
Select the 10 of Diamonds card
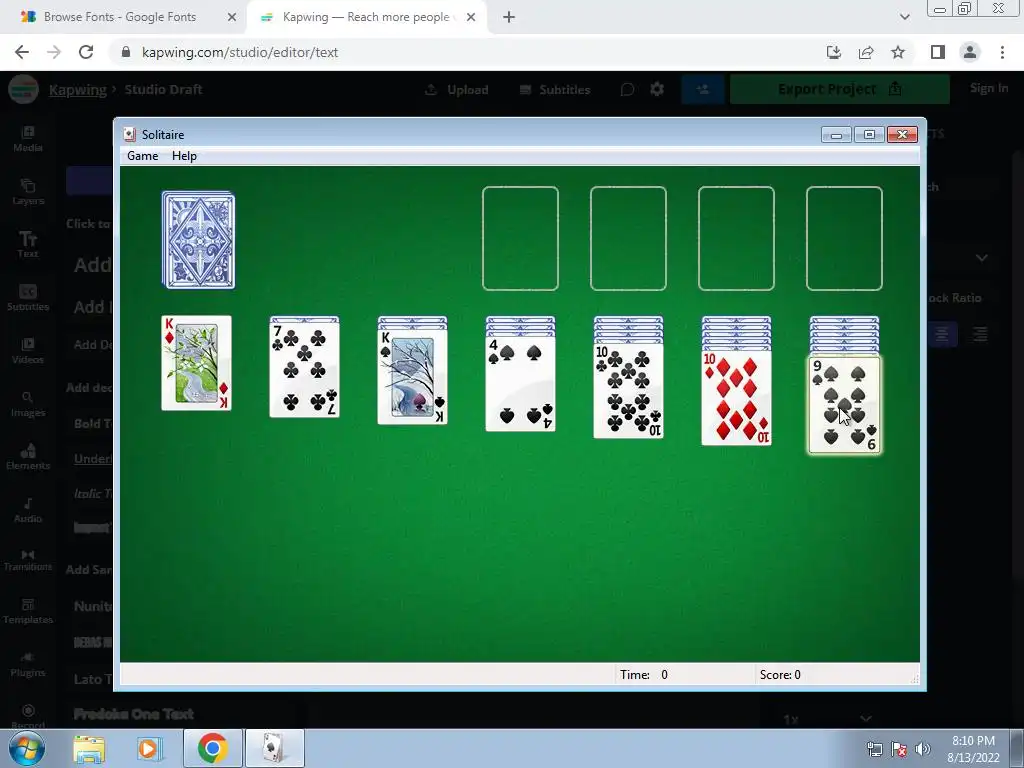737,398
